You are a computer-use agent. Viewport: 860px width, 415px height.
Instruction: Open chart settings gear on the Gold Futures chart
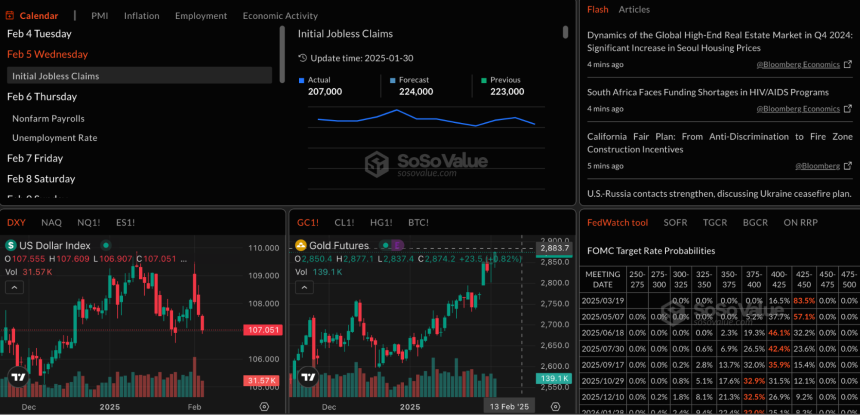click(555, 407)
